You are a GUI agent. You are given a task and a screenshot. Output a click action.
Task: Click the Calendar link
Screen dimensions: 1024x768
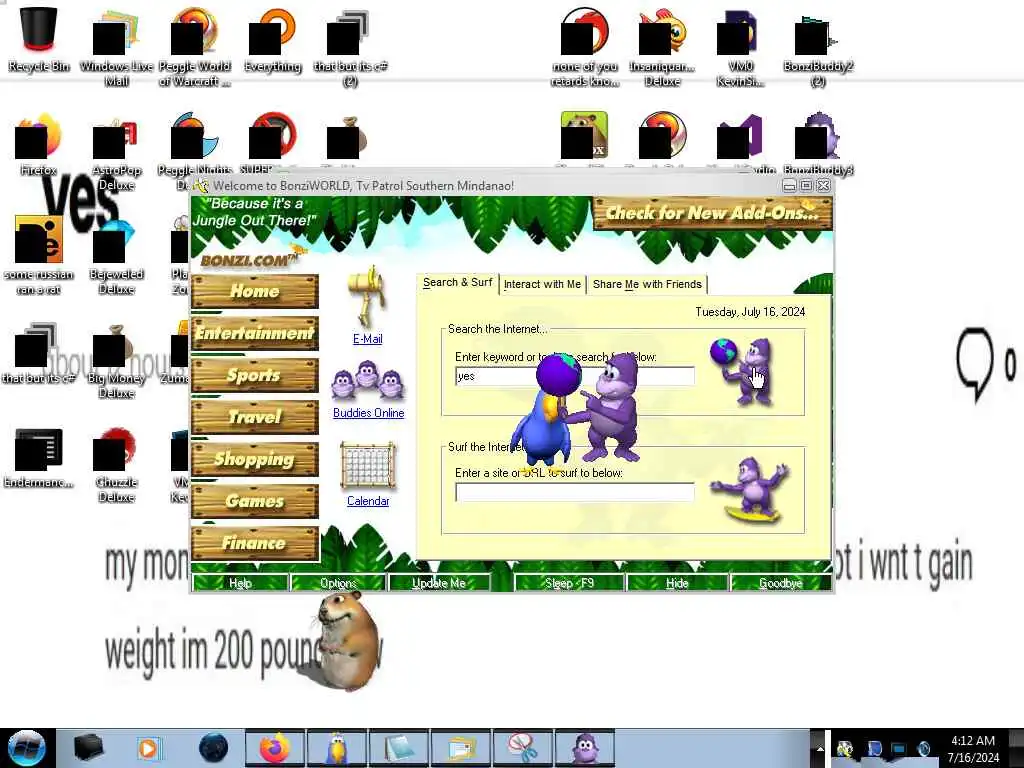(368, 501)
